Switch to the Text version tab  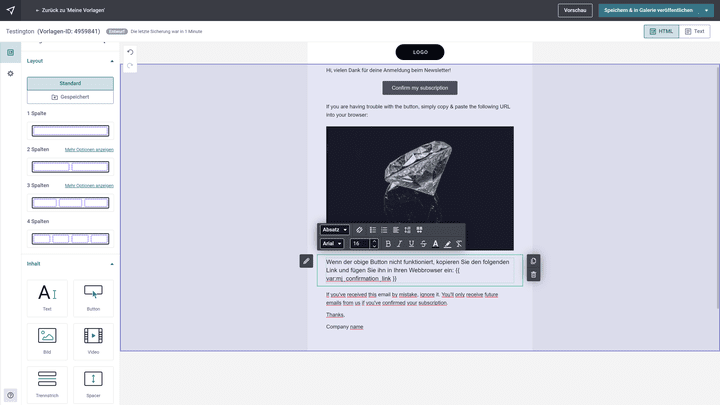[694, 31]
